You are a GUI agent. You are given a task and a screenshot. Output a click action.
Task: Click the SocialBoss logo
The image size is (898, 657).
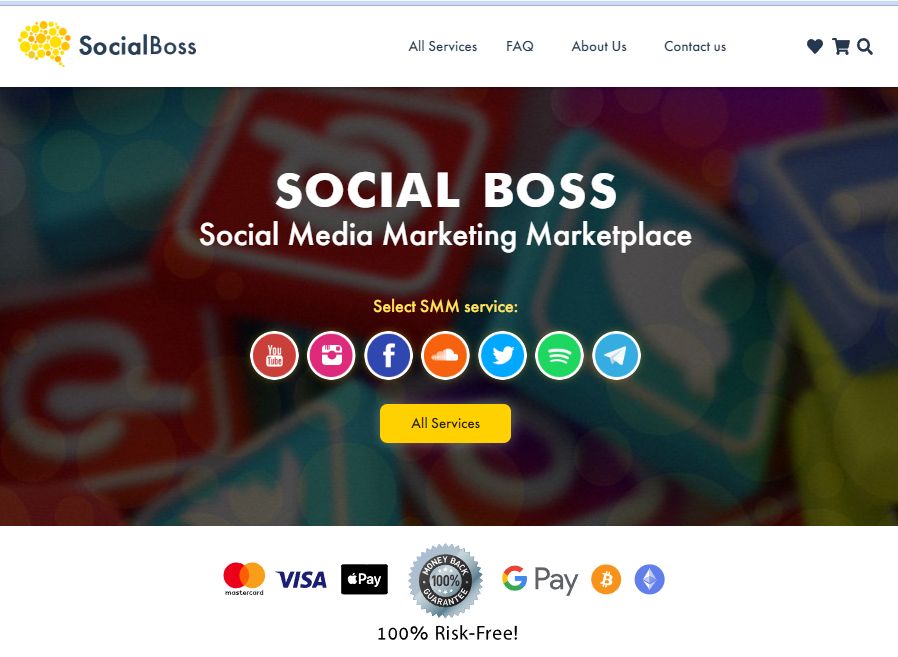(108, 44)
